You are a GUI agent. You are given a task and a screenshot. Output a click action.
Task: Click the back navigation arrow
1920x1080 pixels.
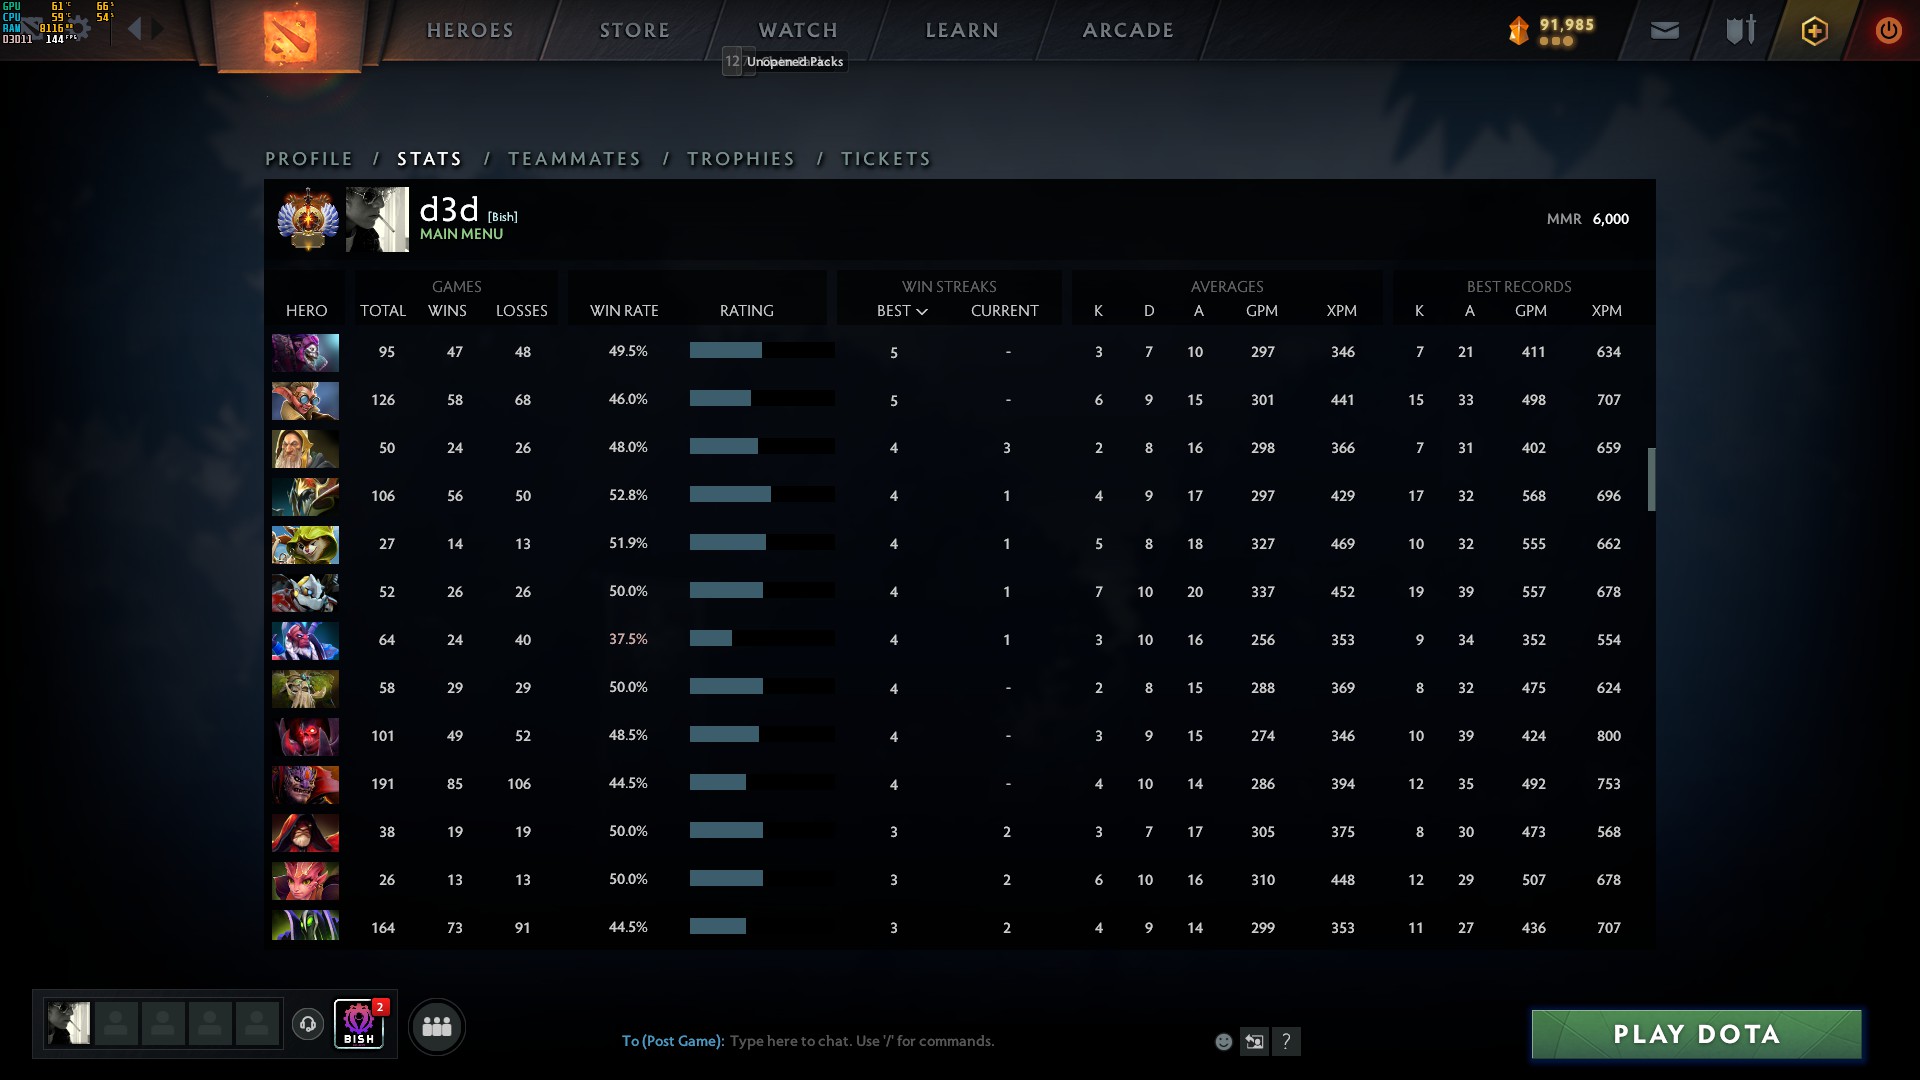[135, 29]
